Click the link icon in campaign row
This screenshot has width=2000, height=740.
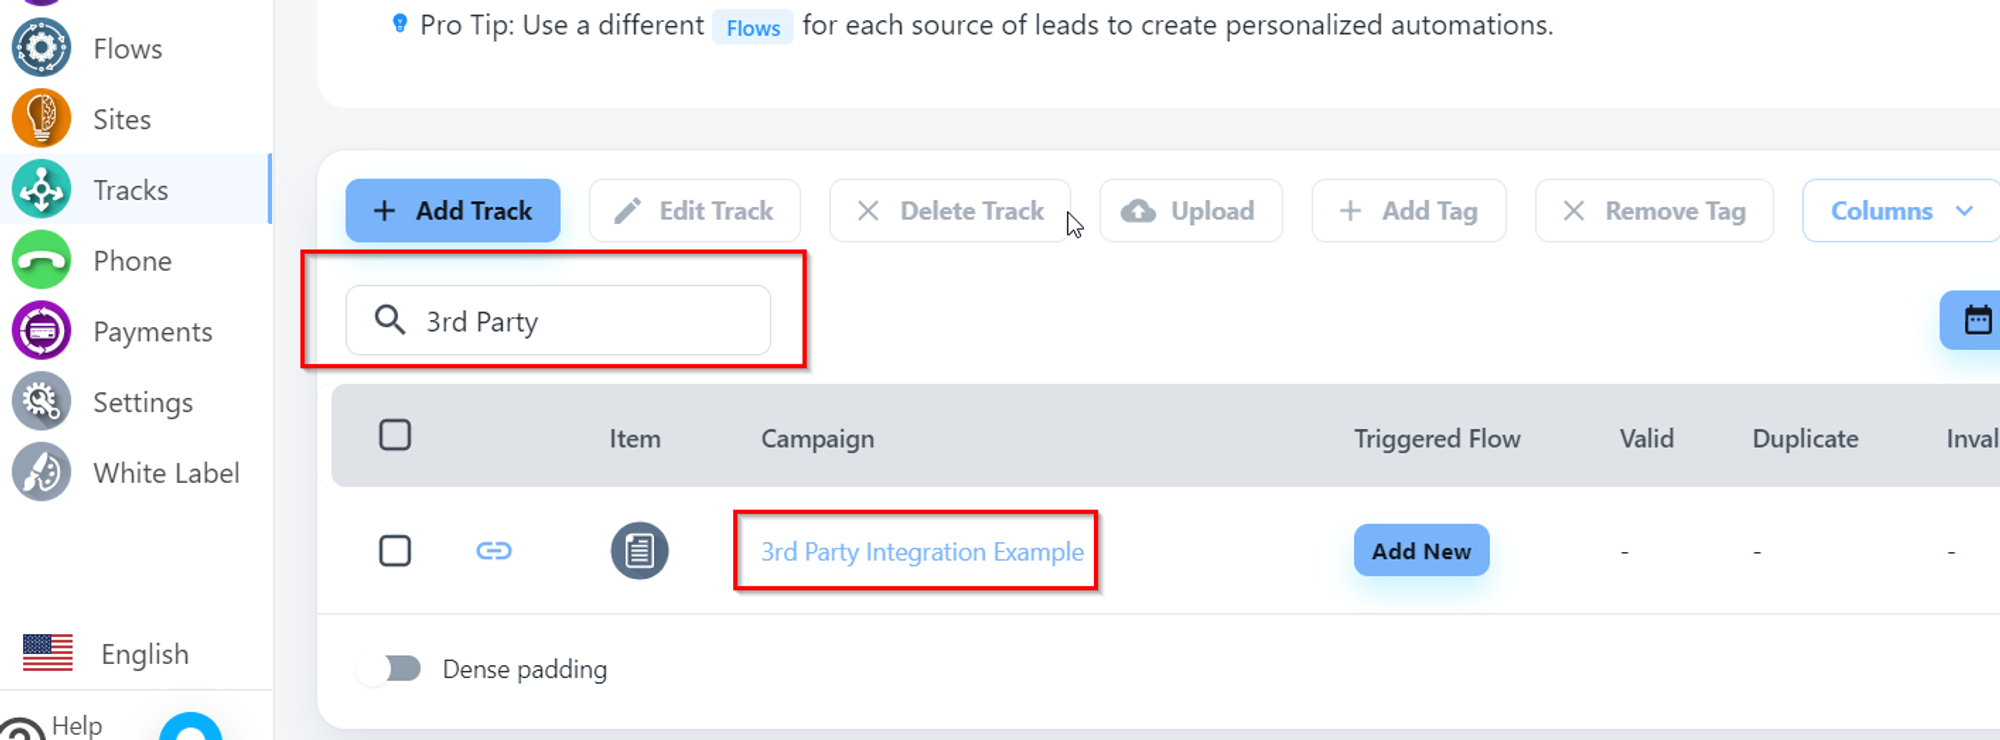pos(494,551)
